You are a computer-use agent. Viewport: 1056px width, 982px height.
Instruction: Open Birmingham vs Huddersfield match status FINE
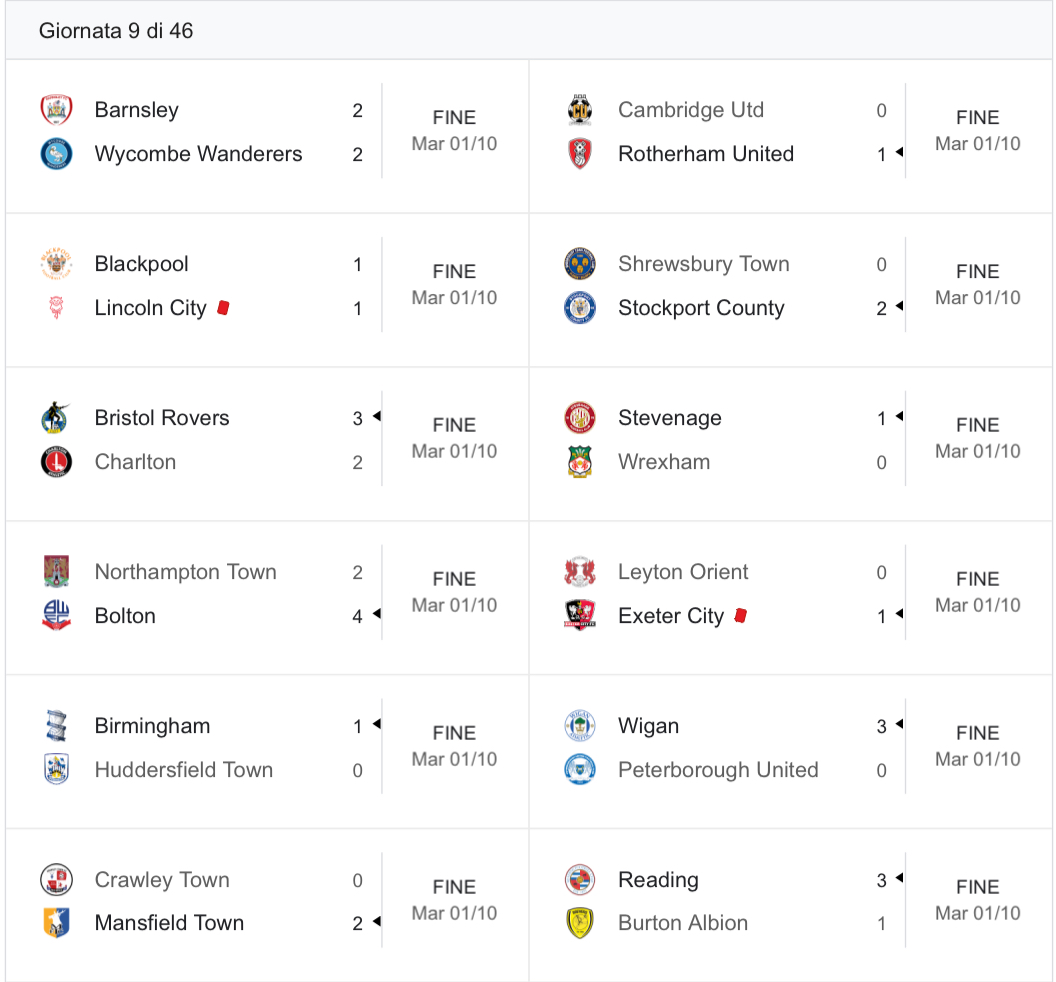pos(455,733)
